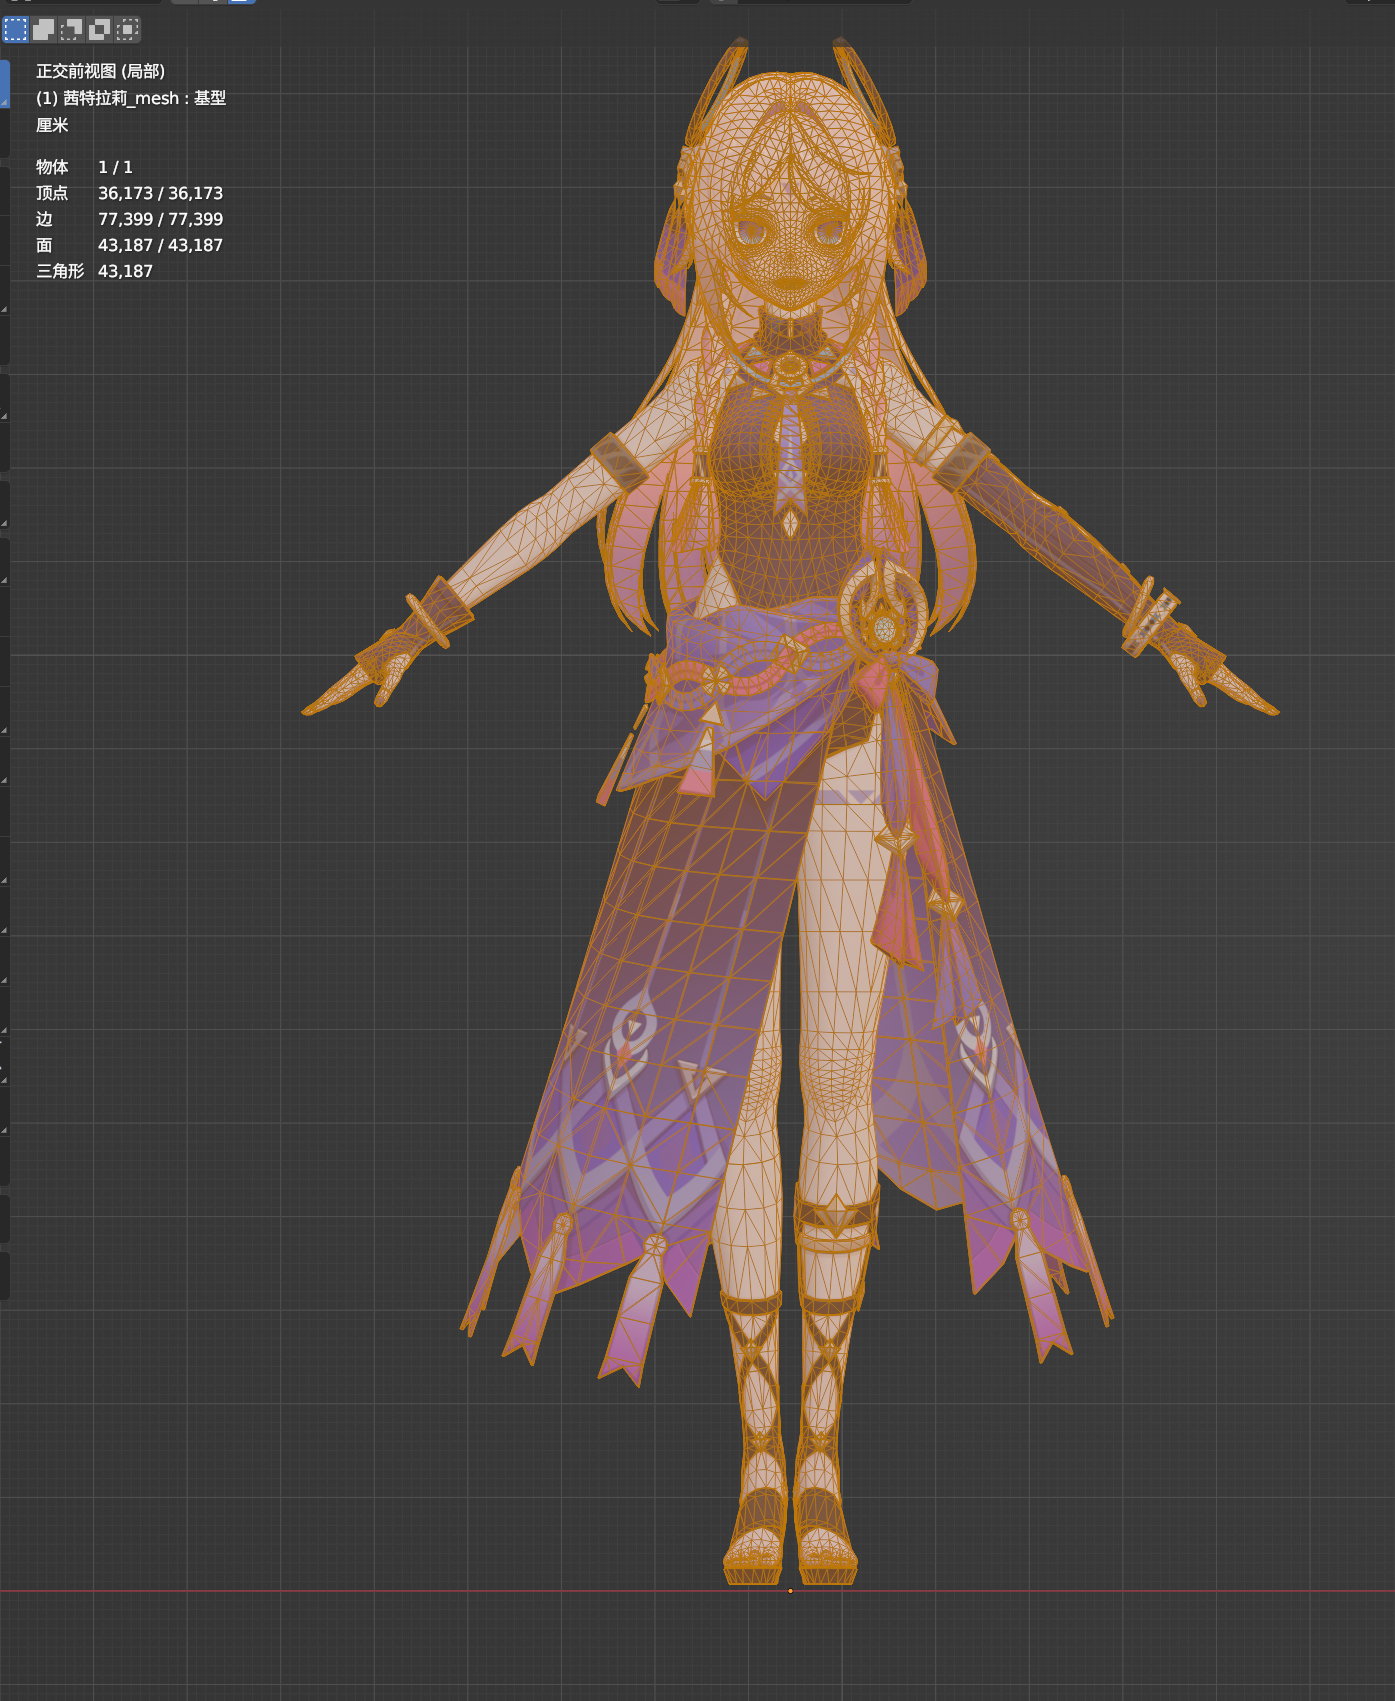Choose the Extend Selection mode icon
Viewport: 1395px width, 1701px height.
(x=44, y=30)
